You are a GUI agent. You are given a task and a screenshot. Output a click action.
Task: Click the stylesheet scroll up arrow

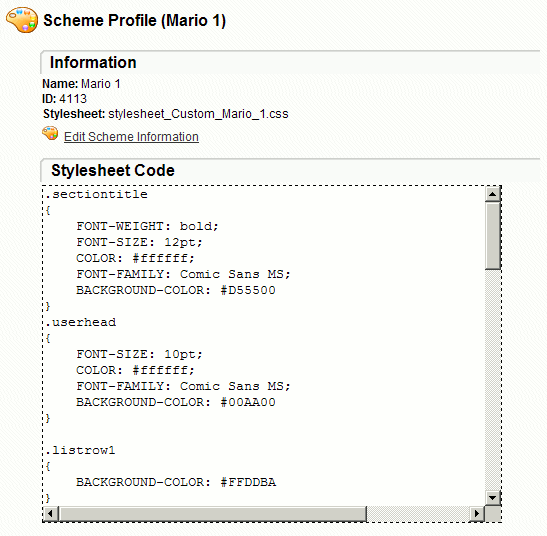(493, 194)
